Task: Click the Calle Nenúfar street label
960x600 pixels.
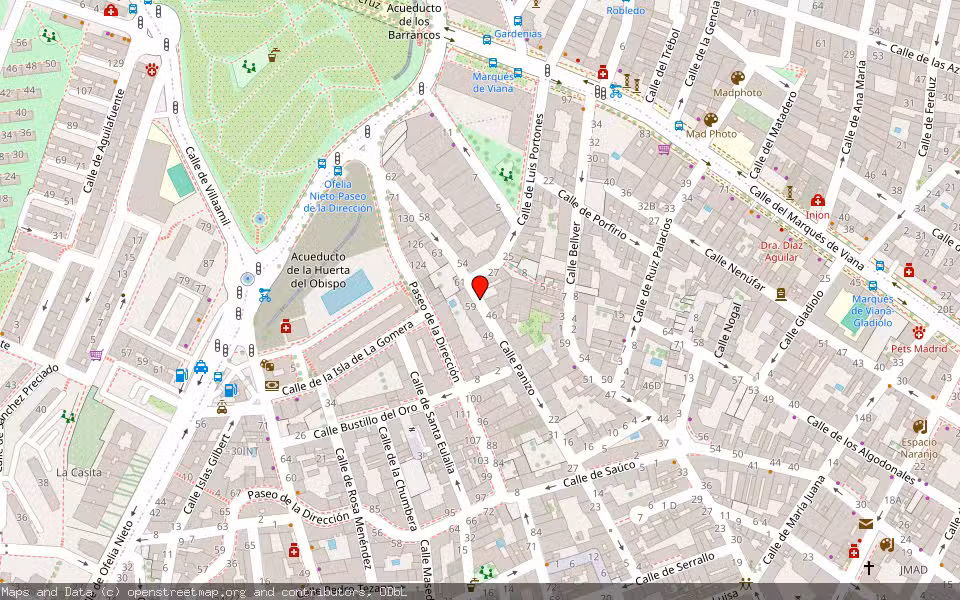Action: (x=735, y=270)
